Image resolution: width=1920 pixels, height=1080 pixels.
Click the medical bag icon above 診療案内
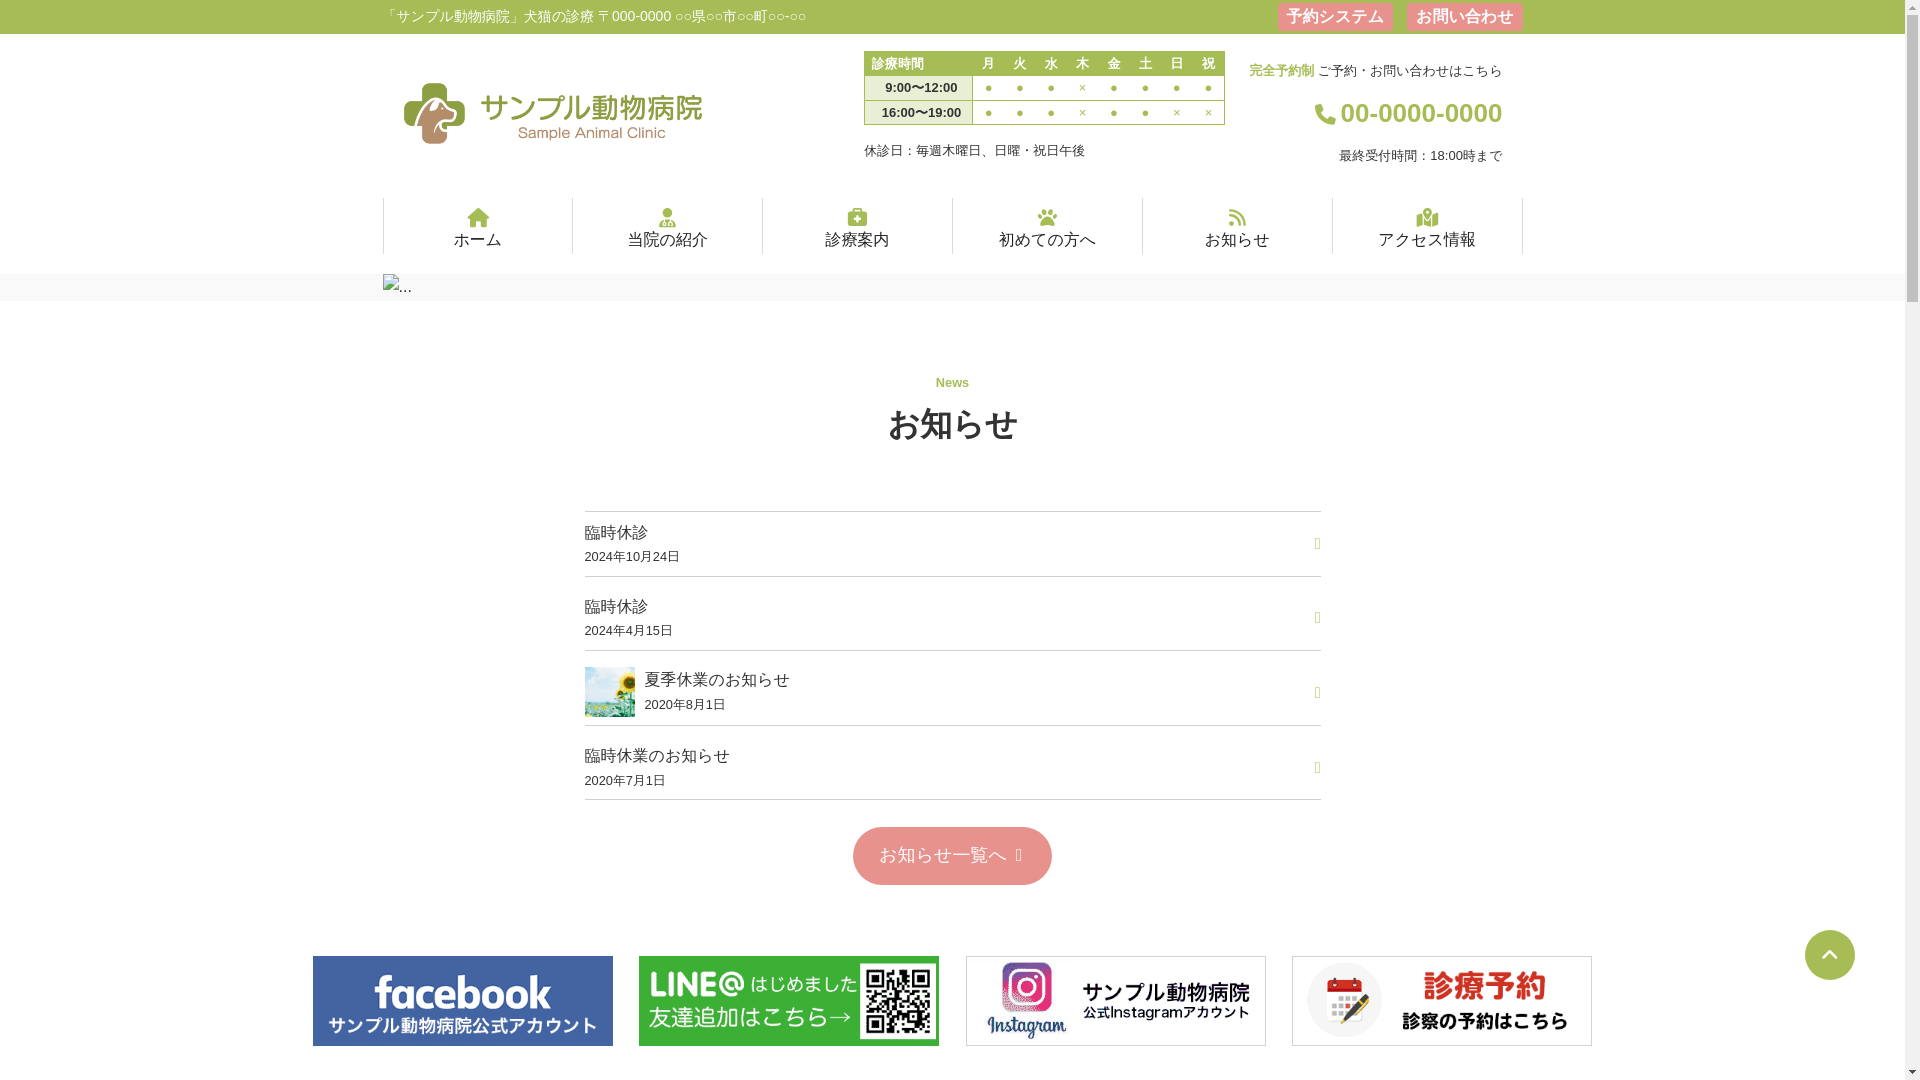coord(857,217)
